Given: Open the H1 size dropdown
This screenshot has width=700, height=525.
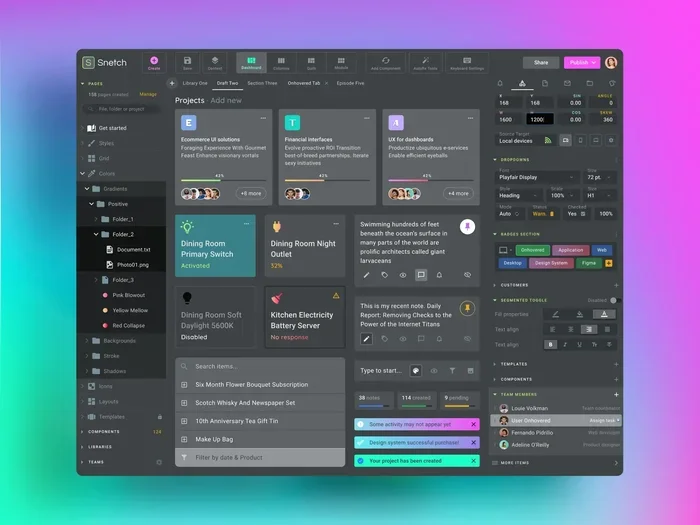Looking at the screenshot, I should tap(599, 196).
